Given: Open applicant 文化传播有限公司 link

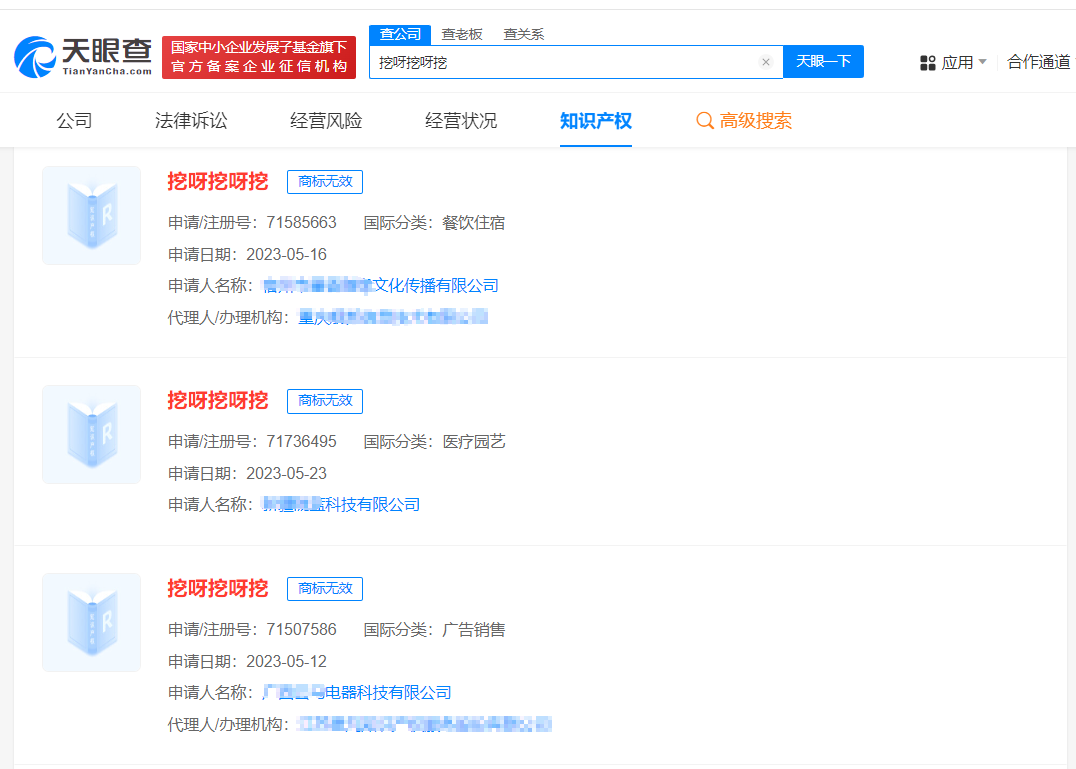Looking at the screenshot, I should point(381,285).
